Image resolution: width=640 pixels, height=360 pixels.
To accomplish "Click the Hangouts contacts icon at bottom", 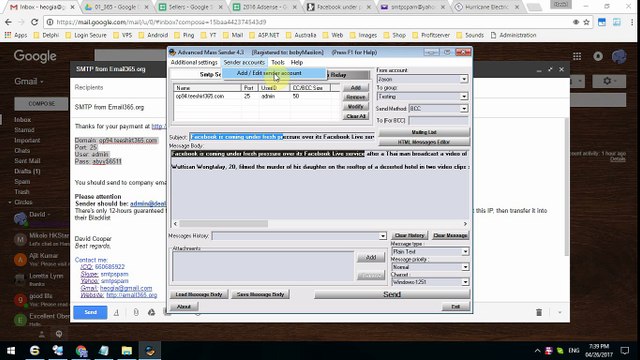I will [42, 334].
